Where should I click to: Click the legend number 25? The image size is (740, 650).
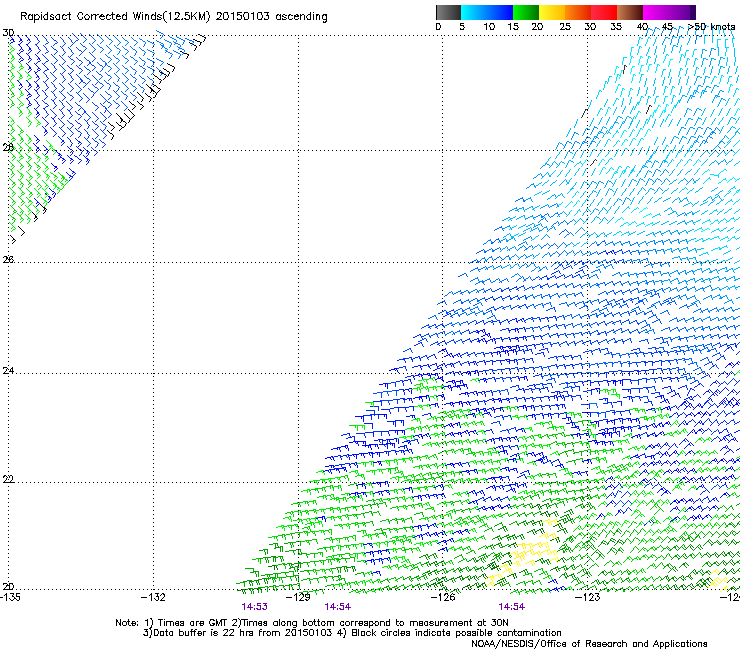pyautogui.click(x=565, y=27)
